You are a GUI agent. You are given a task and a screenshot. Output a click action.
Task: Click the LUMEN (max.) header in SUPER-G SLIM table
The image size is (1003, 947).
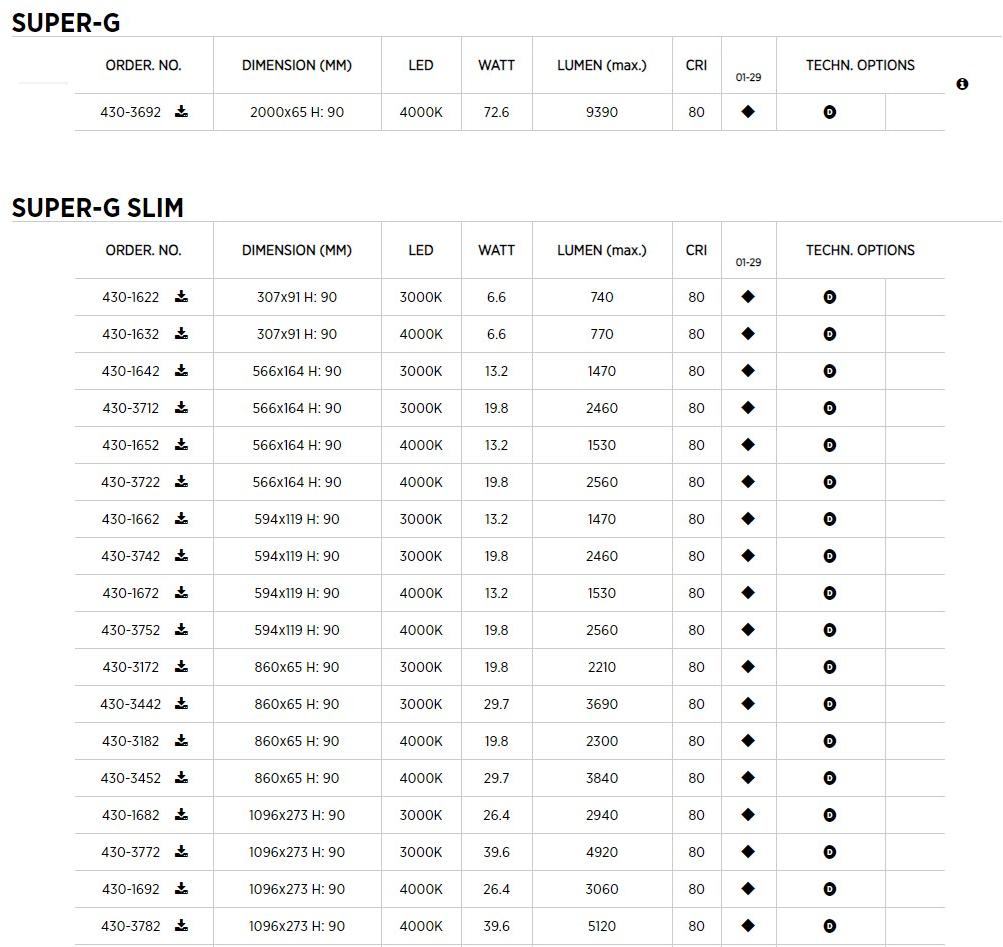pos(601,250)
